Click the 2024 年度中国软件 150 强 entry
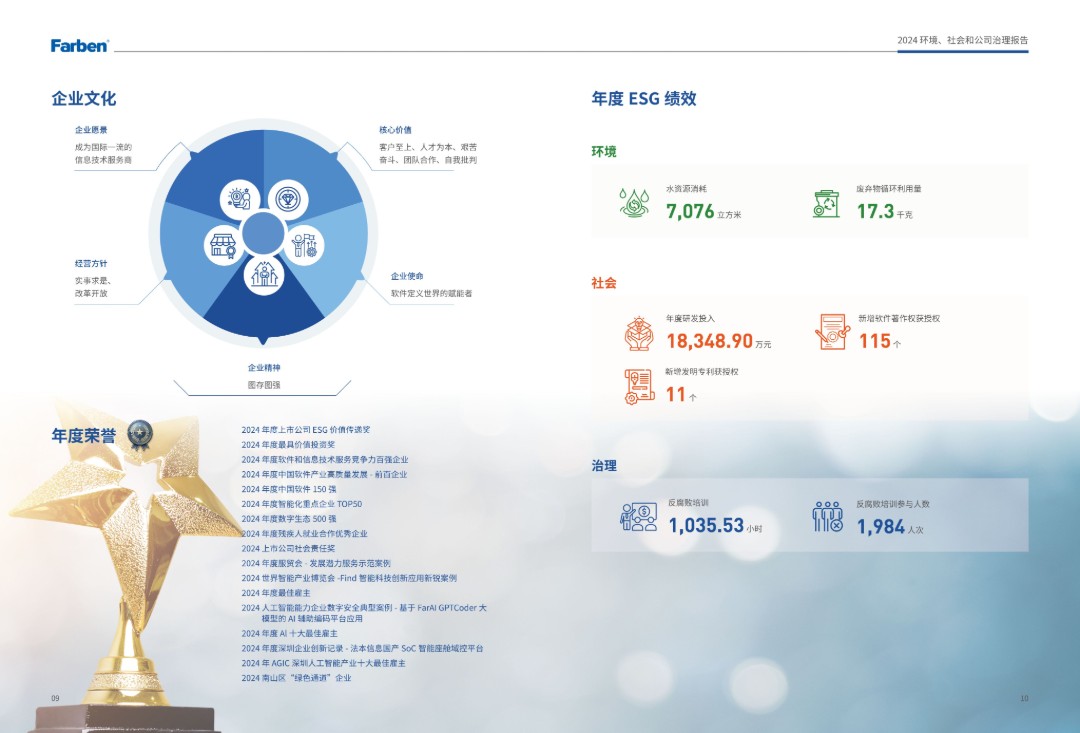Image resolution: width=1080 pixels, height=733 pixels. tap(289, 489)
